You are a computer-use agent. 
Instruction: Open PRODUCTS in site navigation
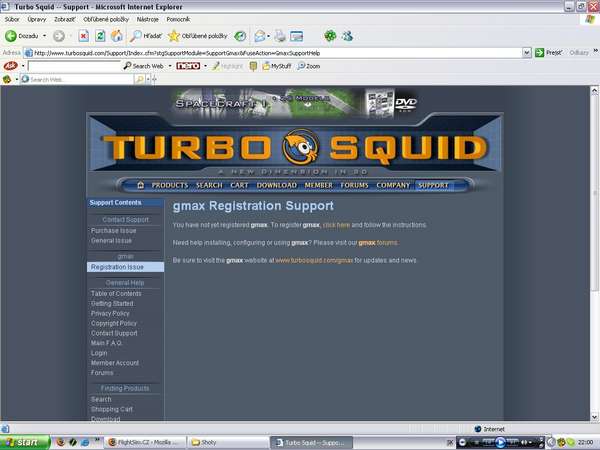click(x=170, y=185)
